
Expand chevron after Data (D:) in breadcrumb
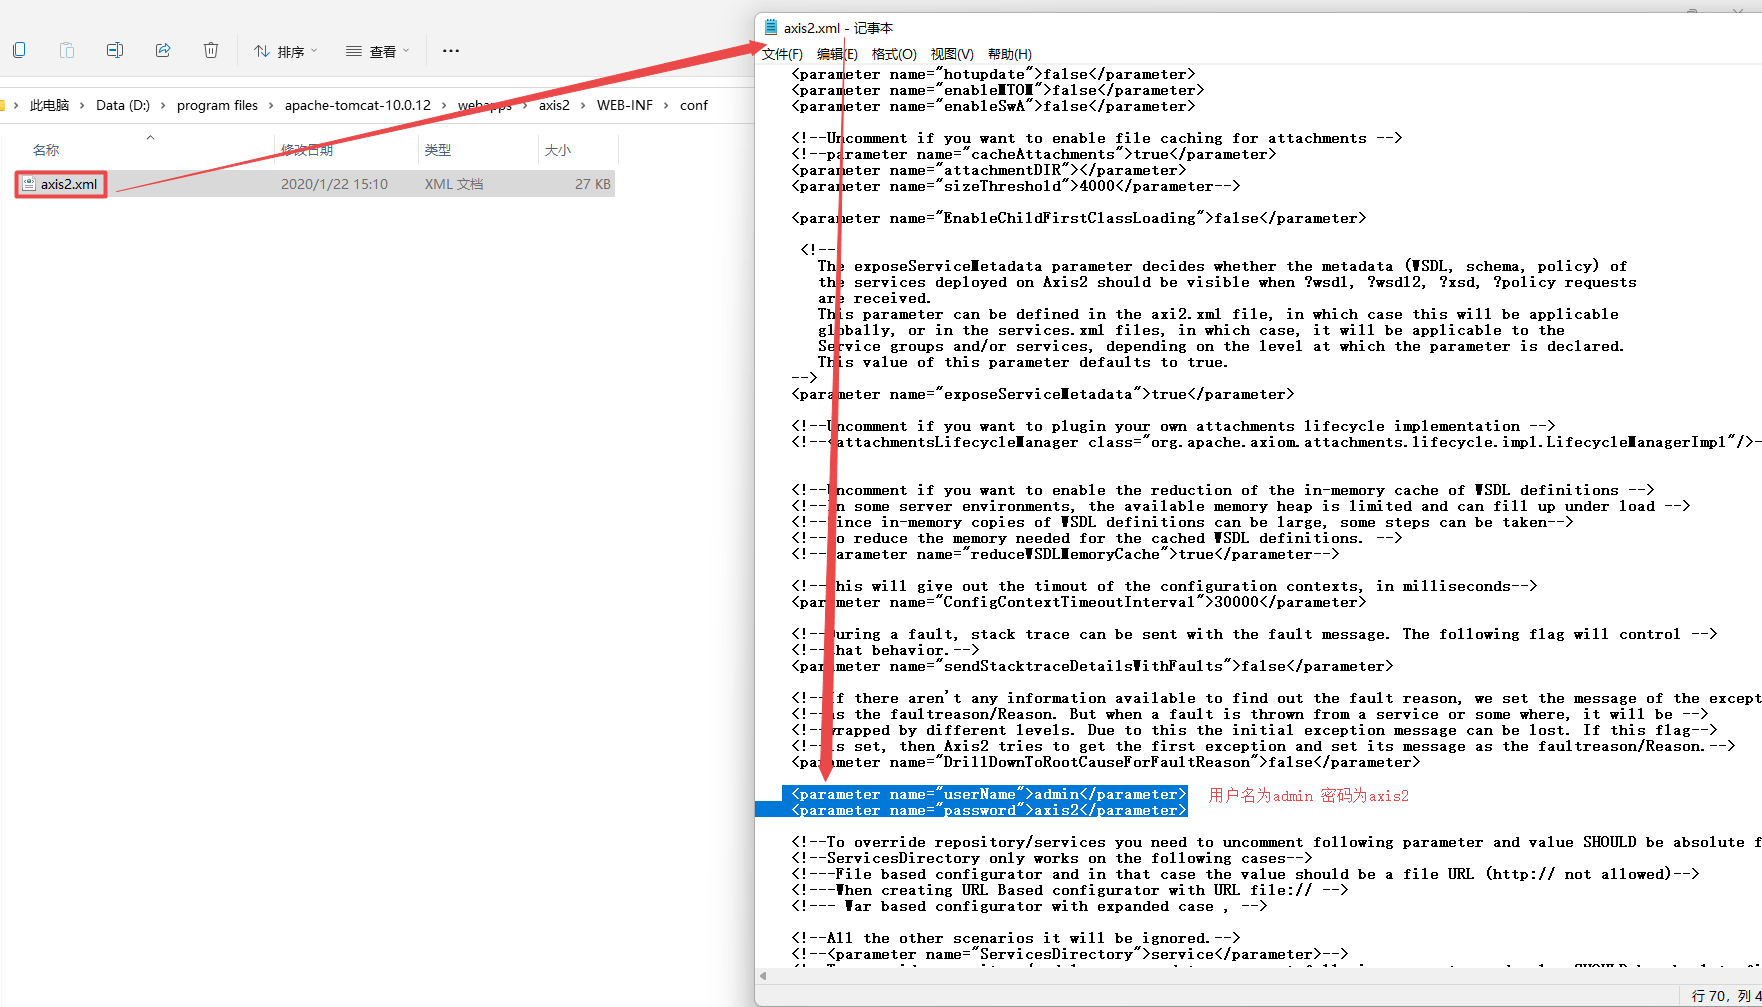click(x=163, y=105)
